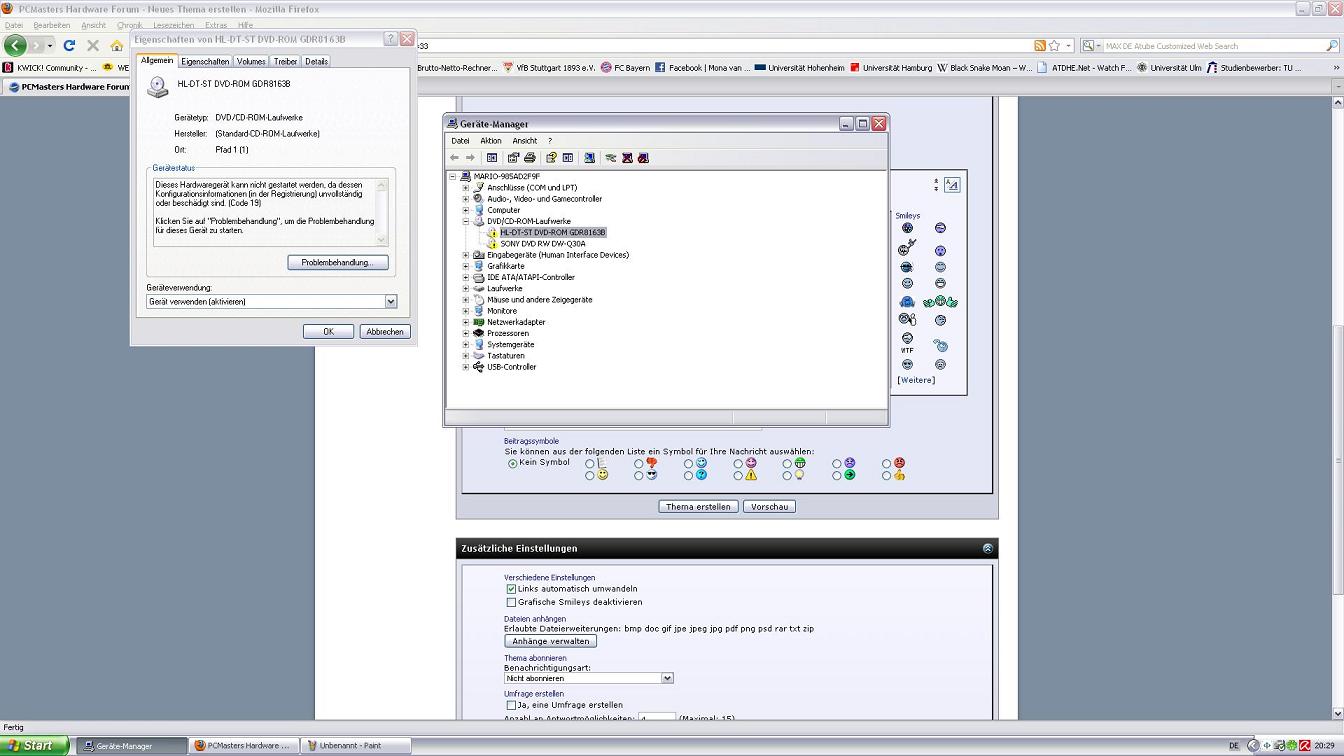Screen dimensions: 1344x756
Task: Select the SONY DVD RW DW-Q30A device
Action: coord(542,243)
